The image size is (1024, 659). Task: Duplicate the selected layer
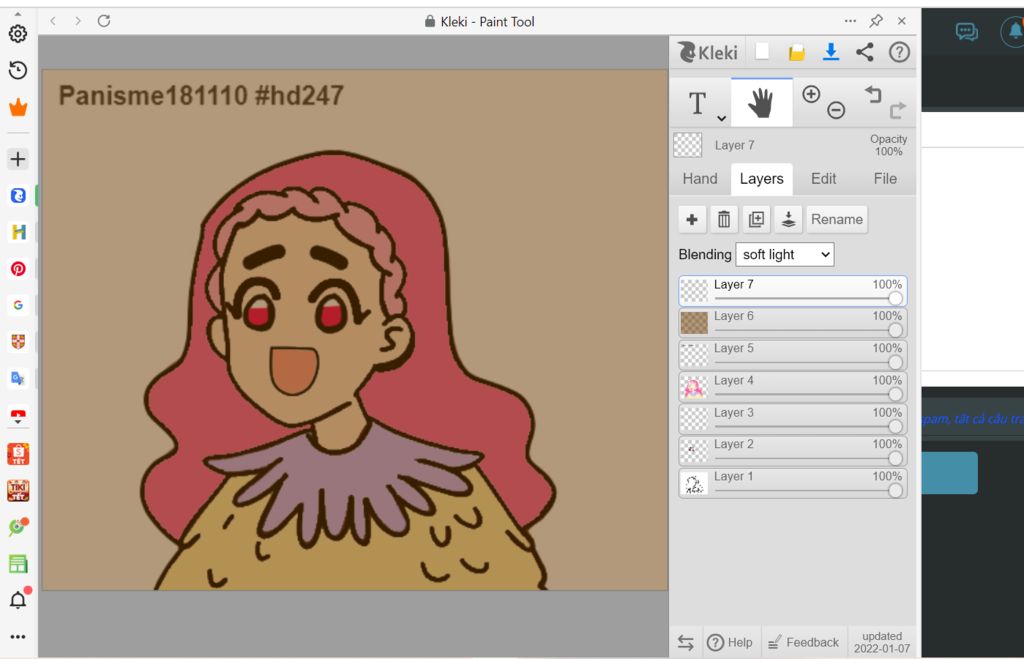point(756,219)
